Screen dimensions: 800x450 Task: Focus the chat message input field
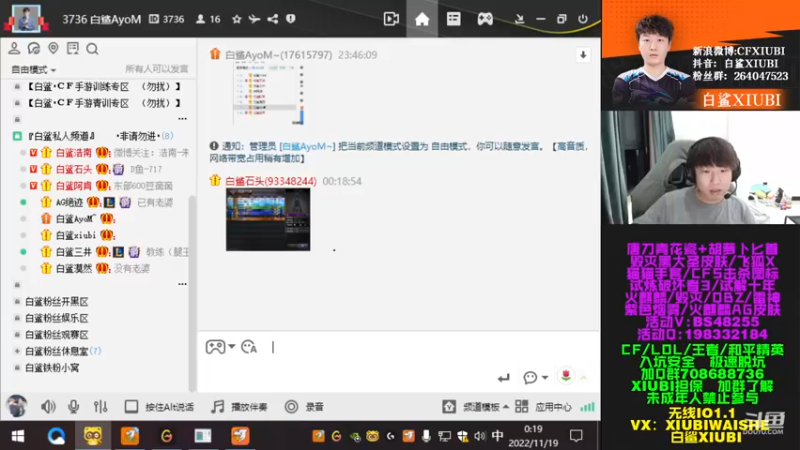(x=398, y=348)
